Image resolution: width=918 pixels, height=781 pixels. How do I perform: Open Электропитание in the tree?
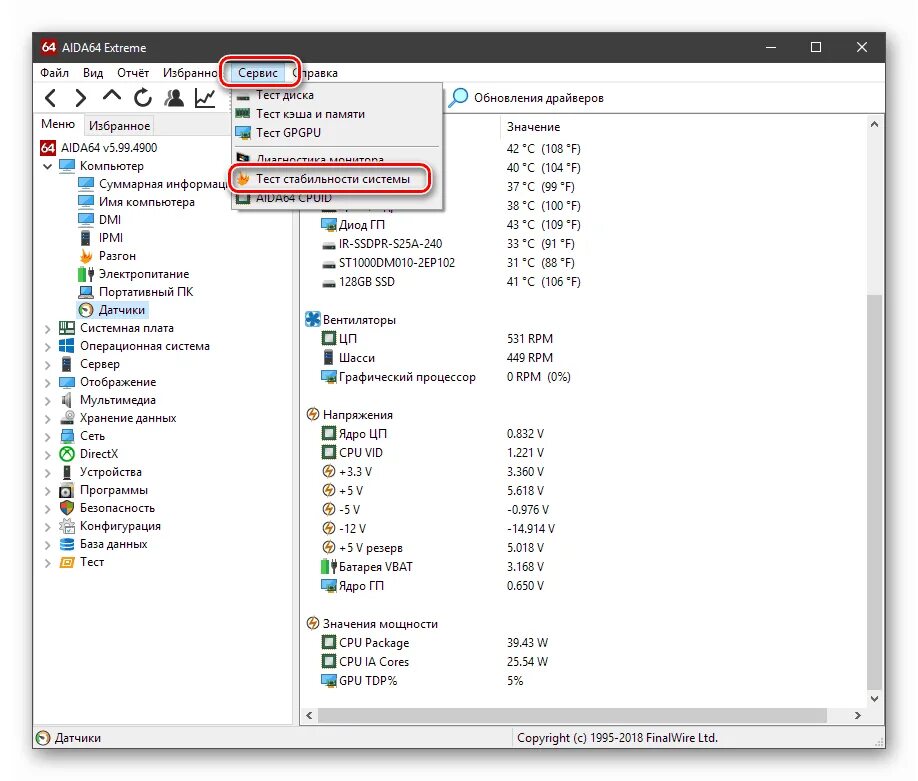click(143, 274)
